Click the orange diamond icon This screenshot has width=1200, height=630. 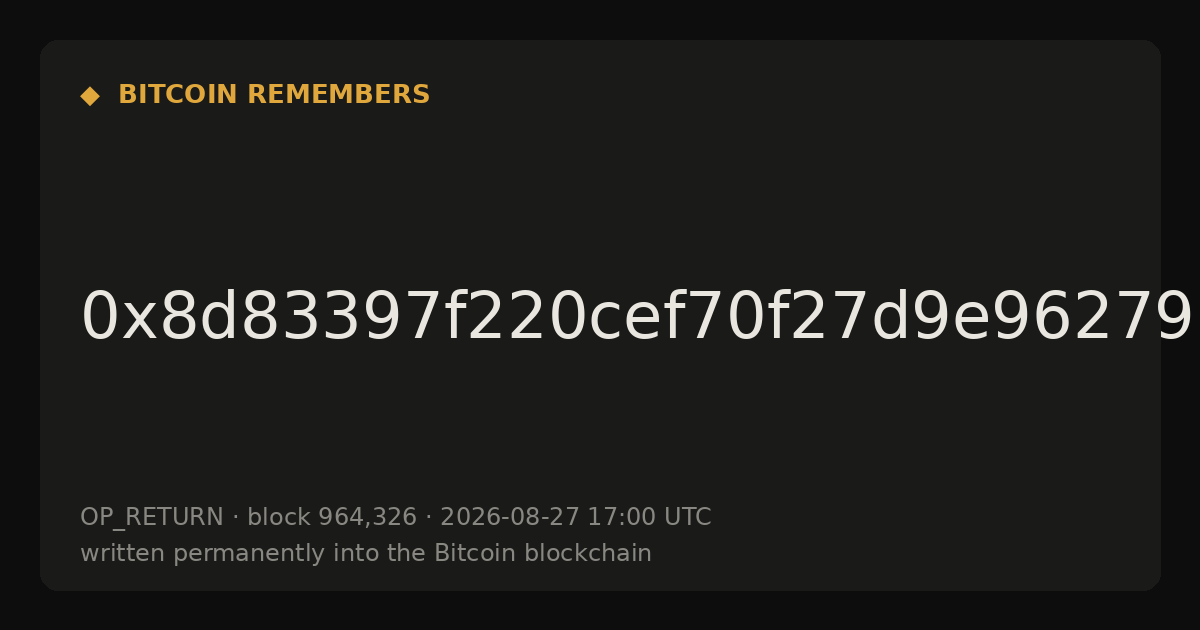point(90,96)
